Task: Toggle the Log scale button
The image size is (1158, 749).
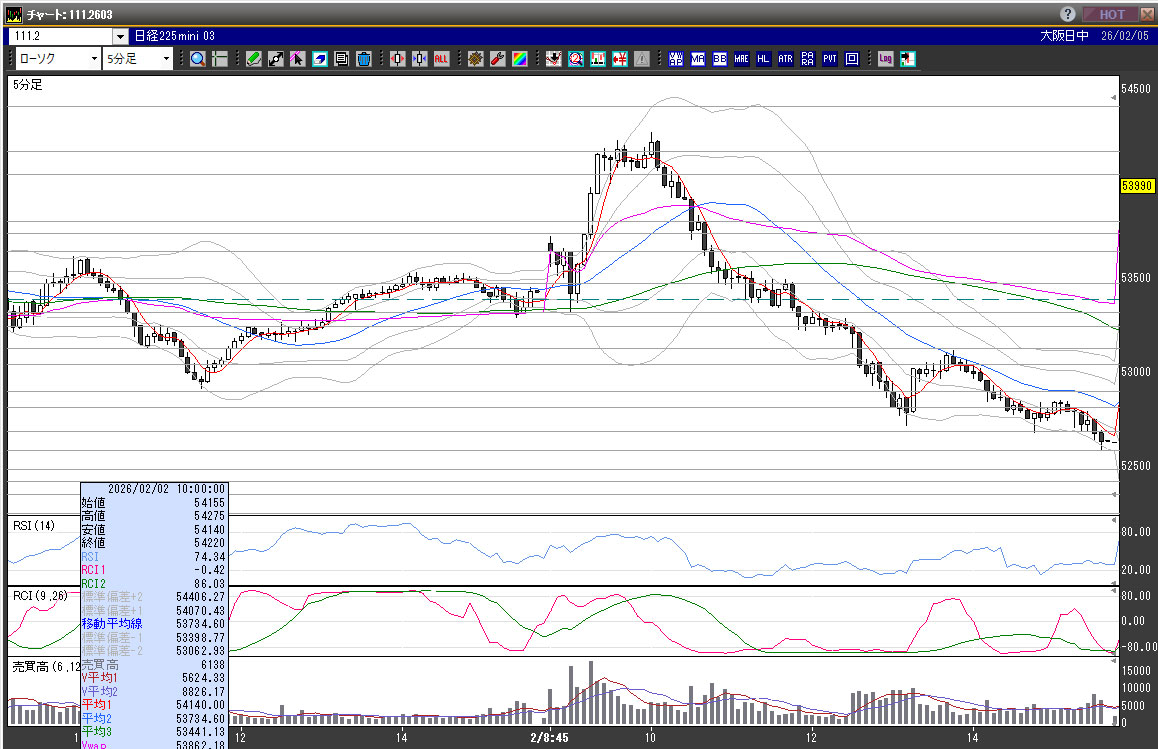Action: tap(885, 59)
